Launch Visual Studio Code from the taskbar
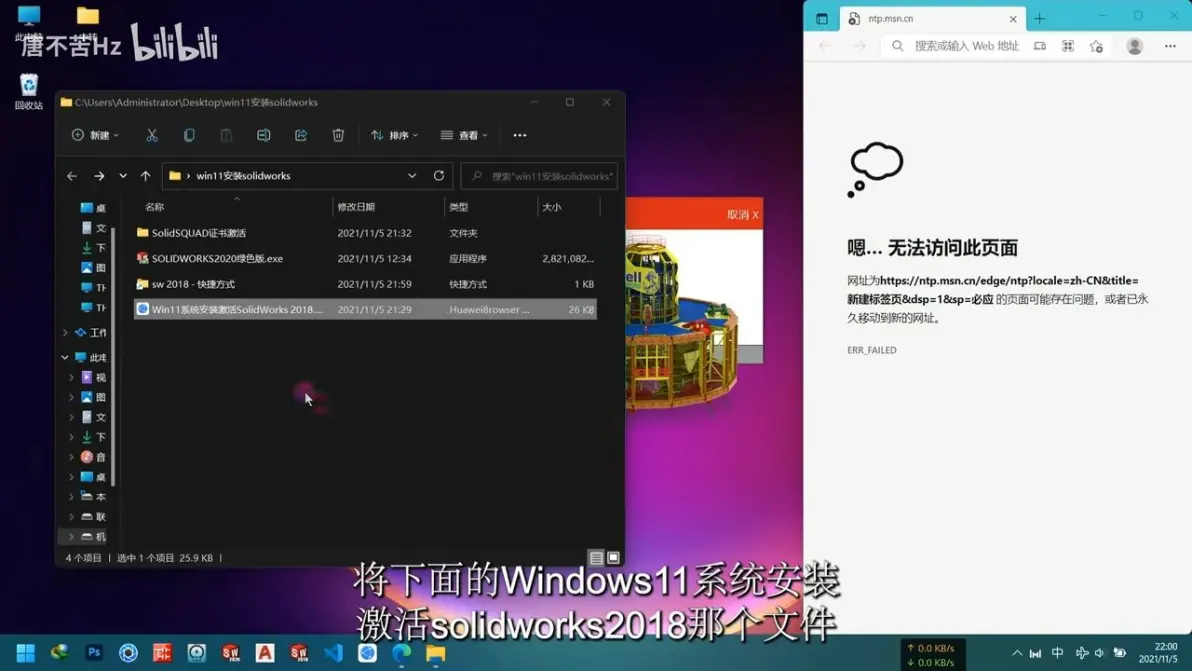 [332, 653]
